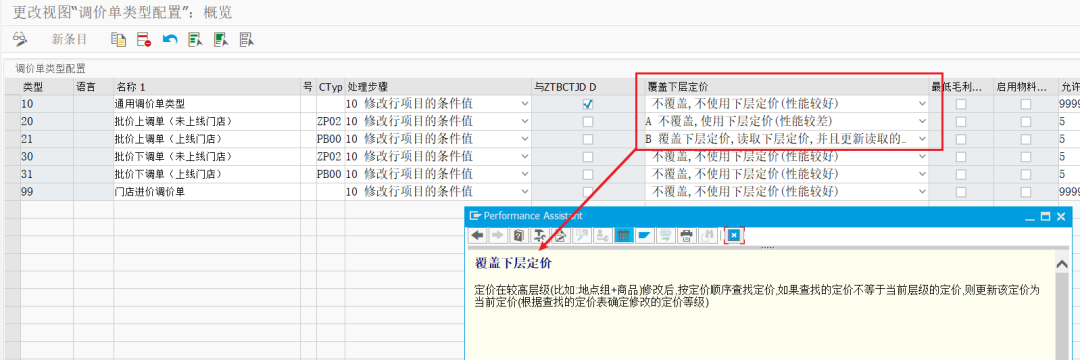This screenshot has height=360, width=1080.
Task: Click the 新条目 new entries button
Action: 70,39
